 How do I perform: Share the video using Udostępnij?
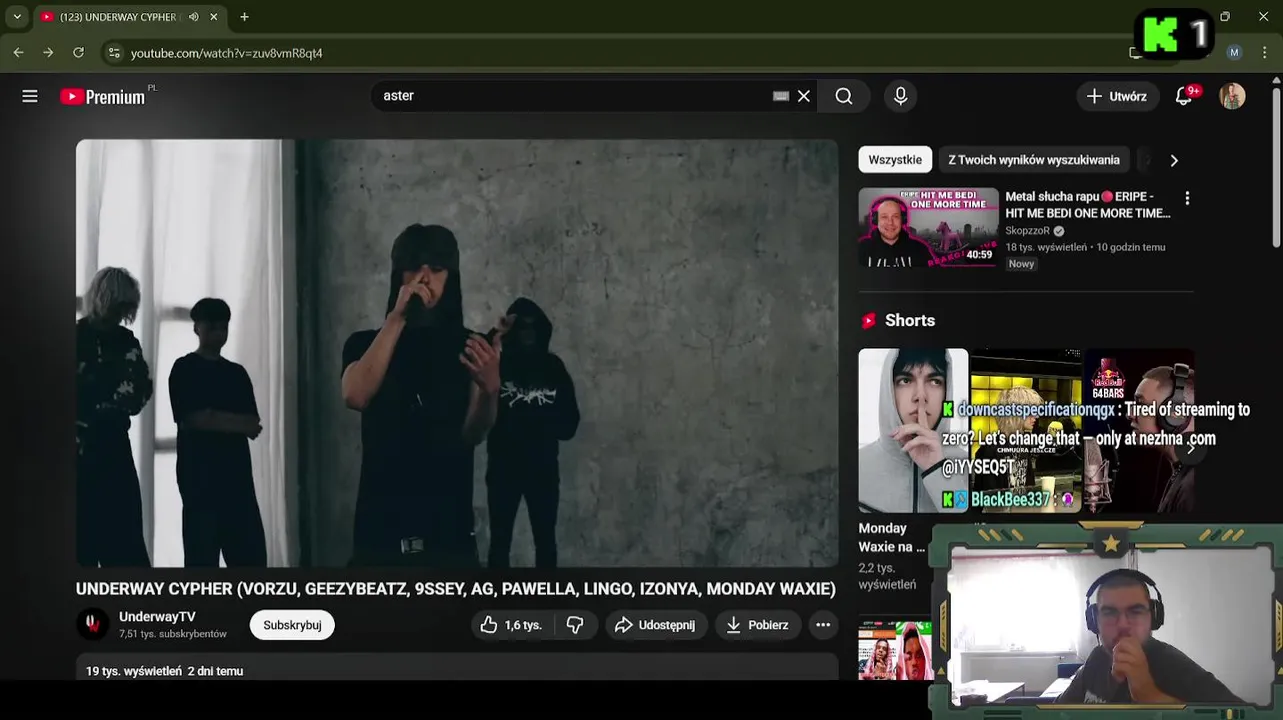click(656, 625)
